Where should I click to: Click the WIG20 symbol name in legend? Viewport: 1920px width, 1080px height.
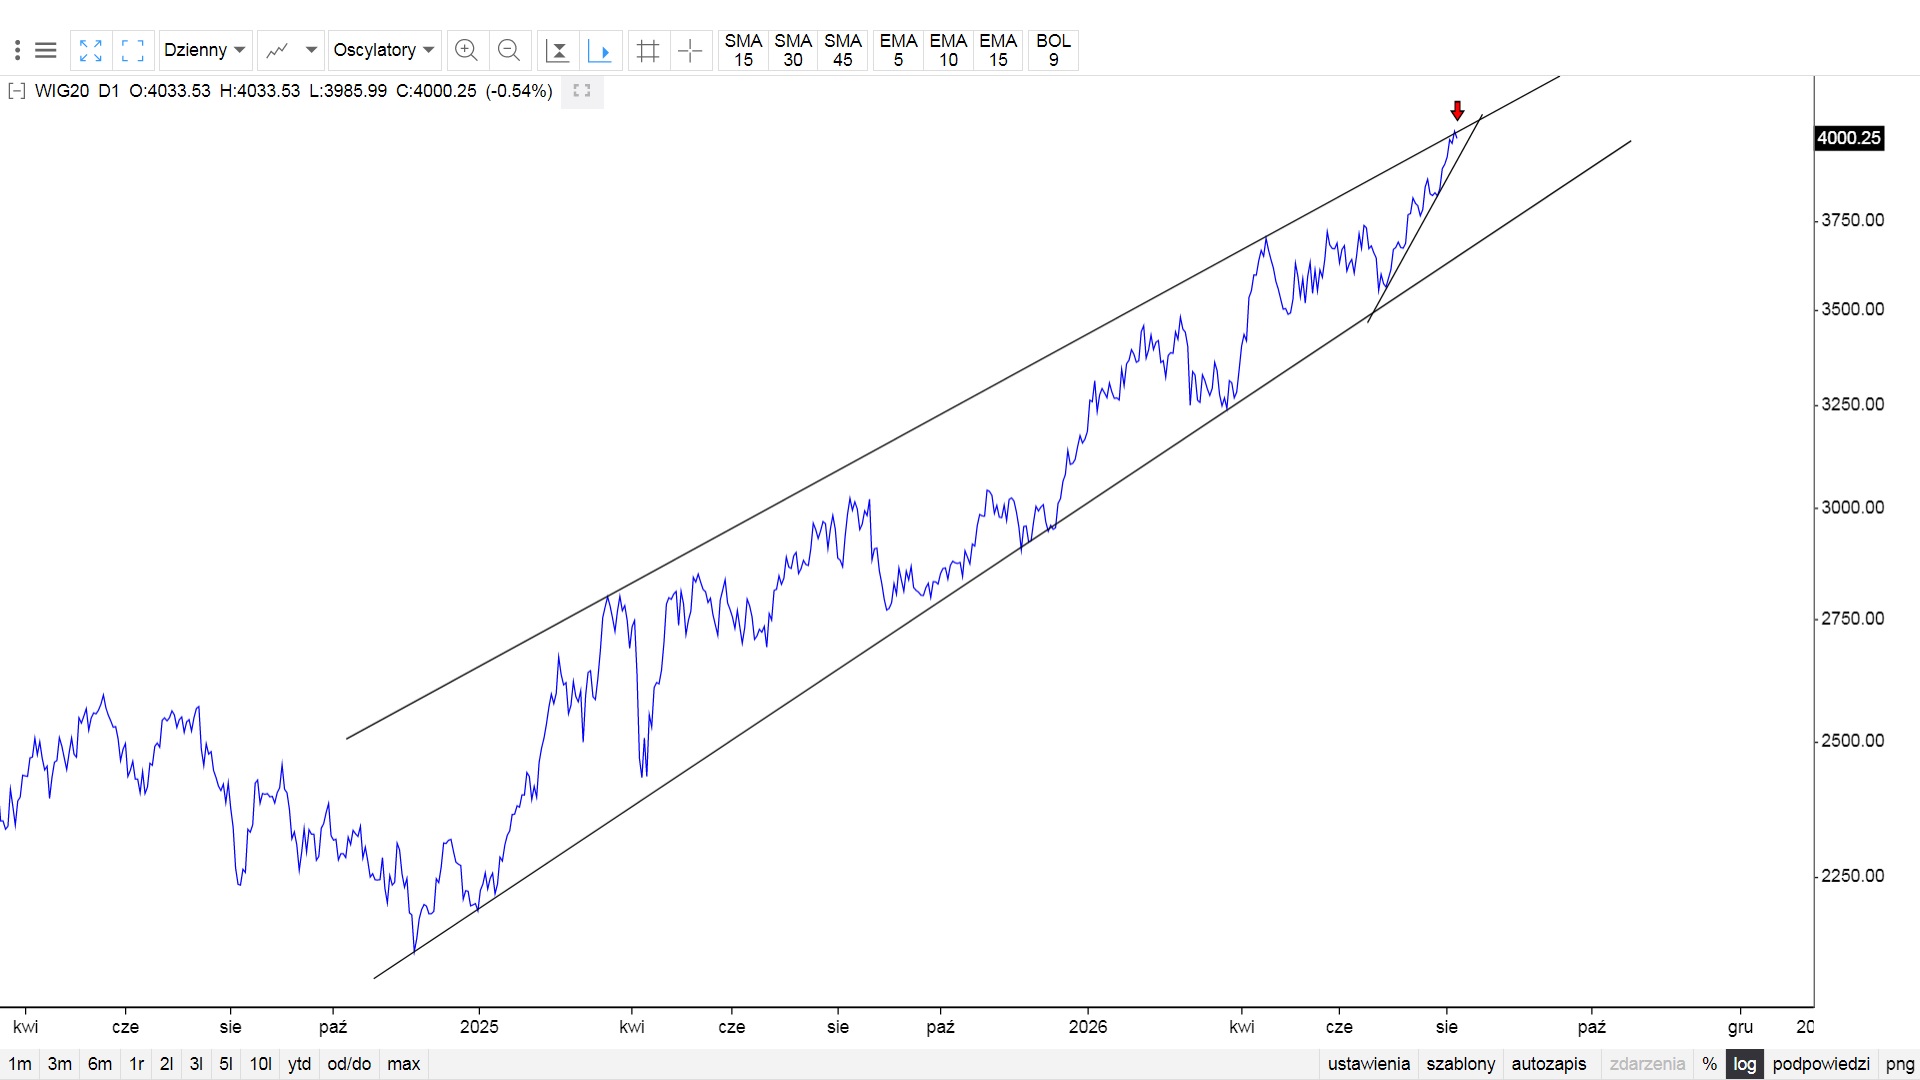(x=62, y=91)
